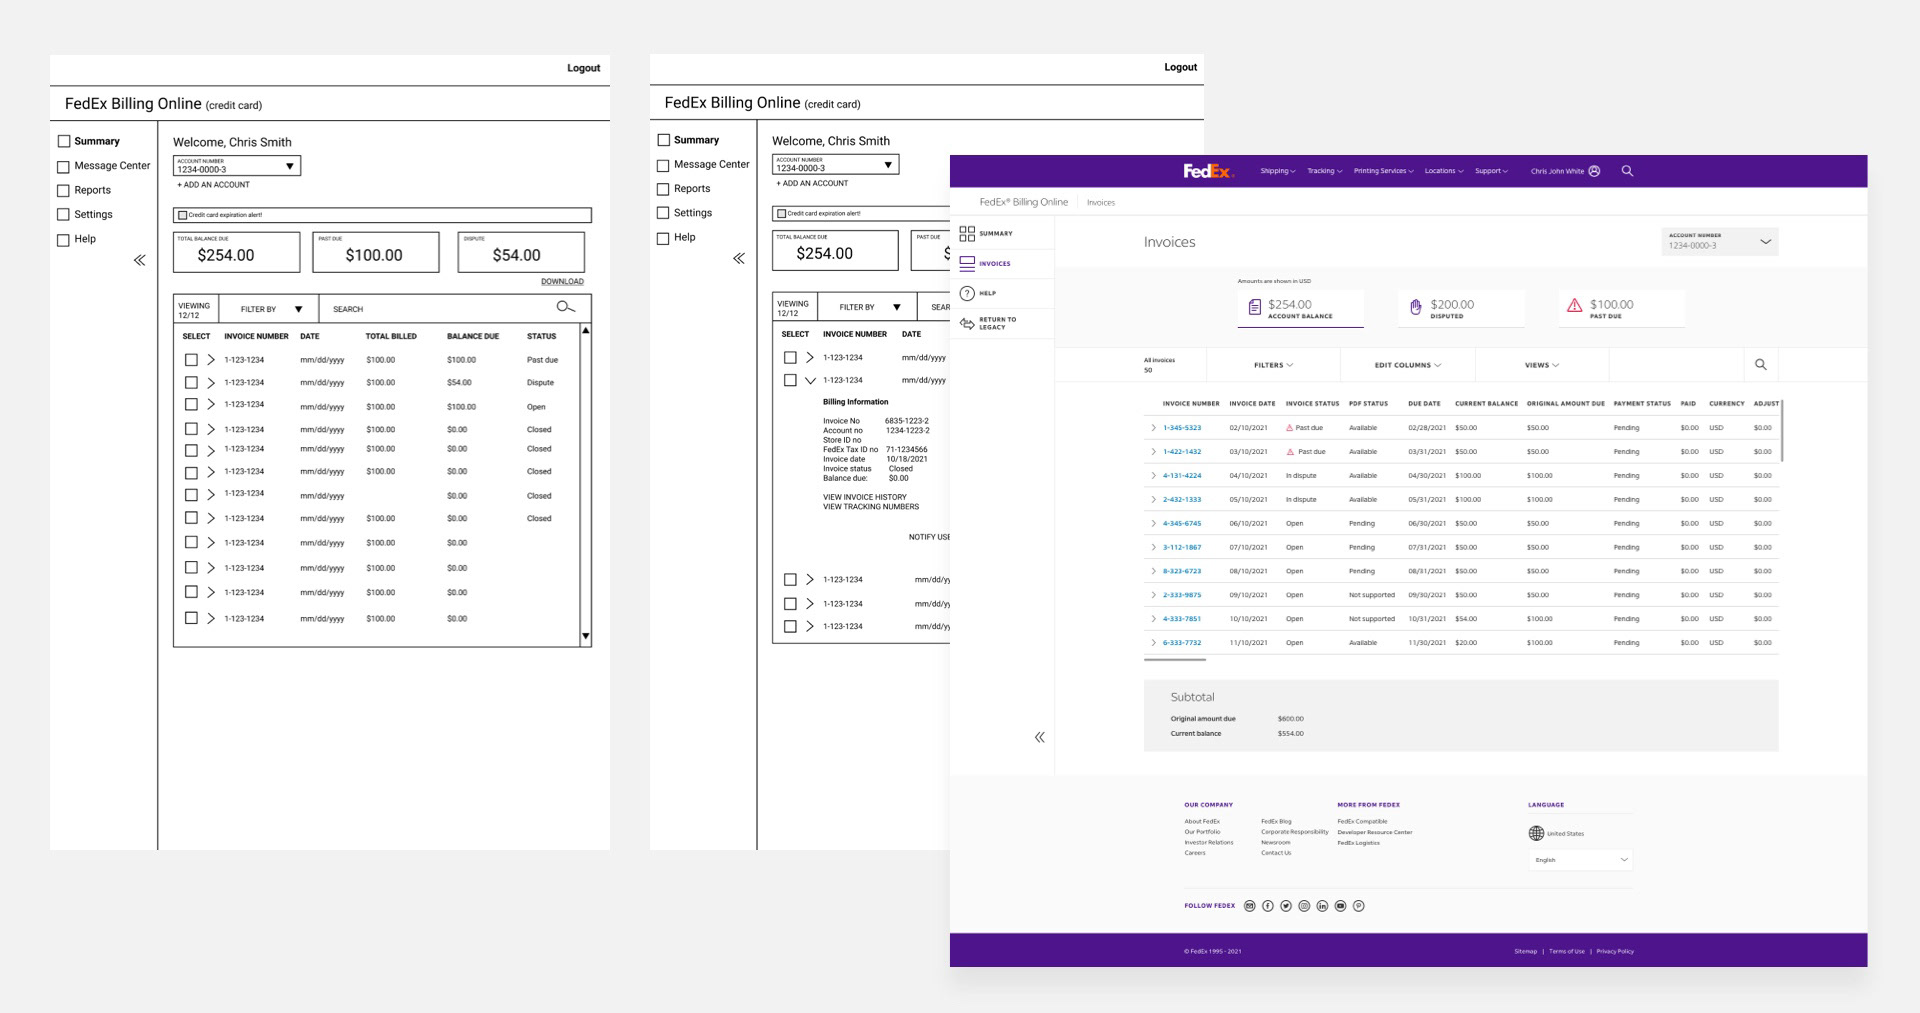Open the Support menu in the FedEx header
Screen dimensions: 1920x1013
(1491, 171)
